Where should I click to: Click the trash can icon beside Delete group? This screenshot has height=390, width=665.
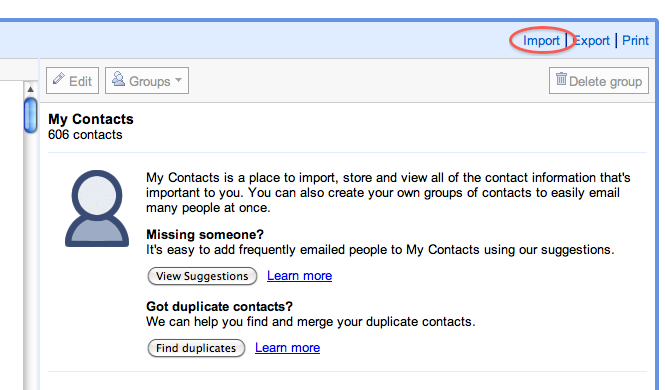tap(561, 78)
